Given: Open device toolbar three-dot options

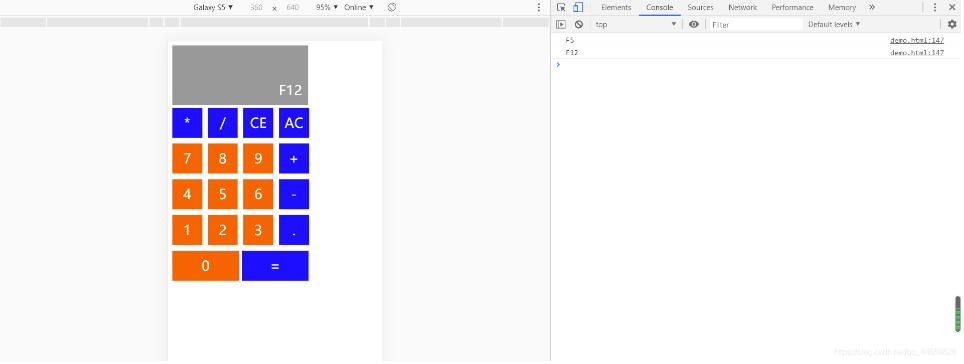Looking at the screenshot, I should click(539, 7).
